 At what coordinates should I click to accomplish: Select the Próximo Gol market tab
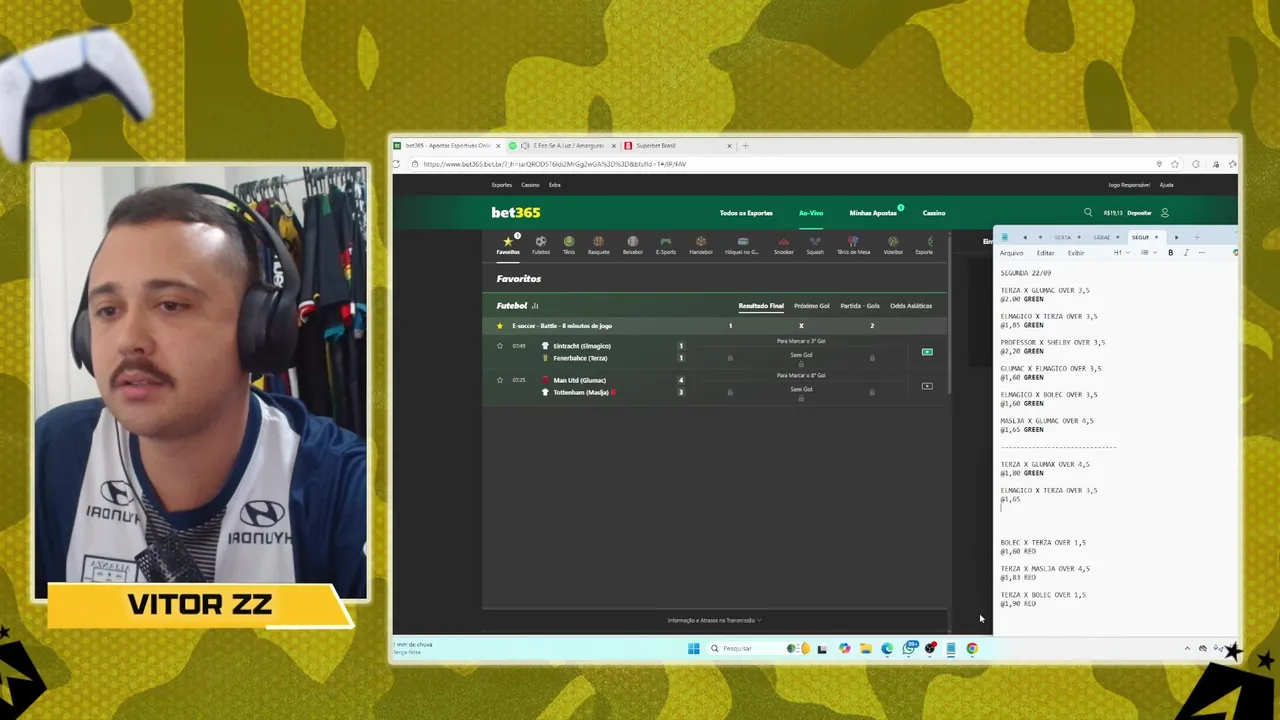pos(812,306)
